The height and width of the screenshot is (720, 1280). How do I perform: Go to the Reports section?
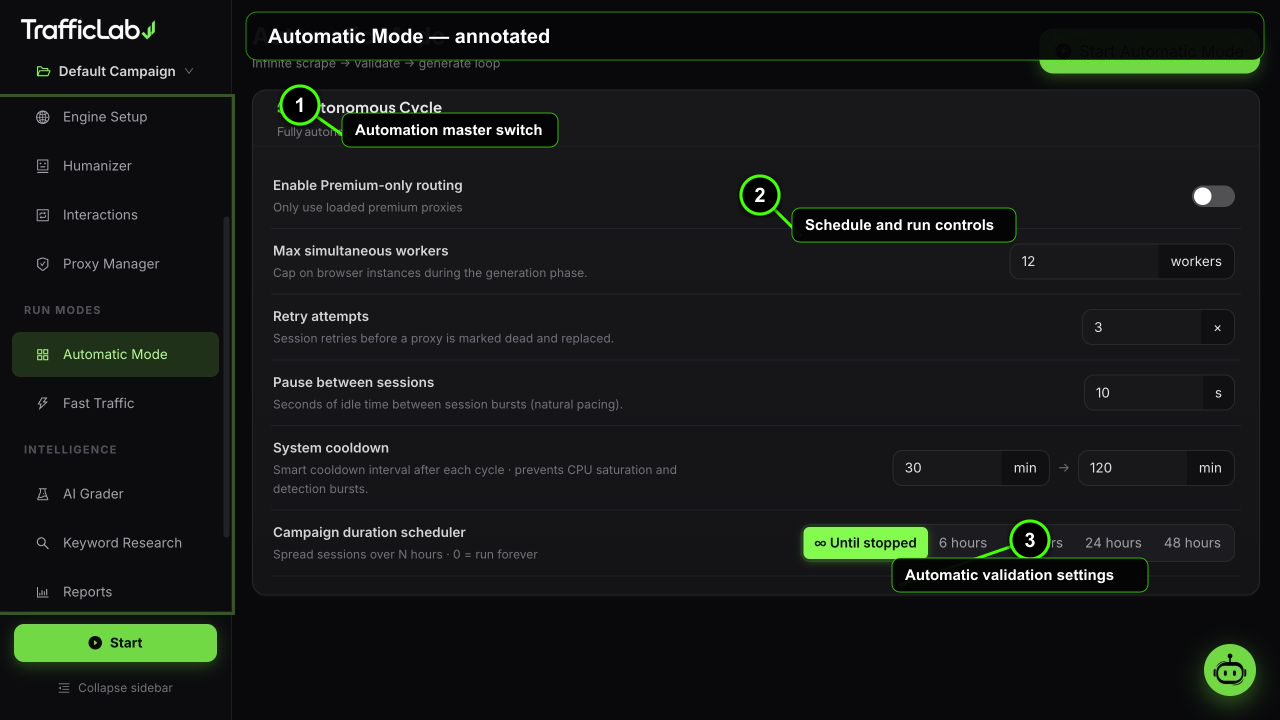(115, 592)
